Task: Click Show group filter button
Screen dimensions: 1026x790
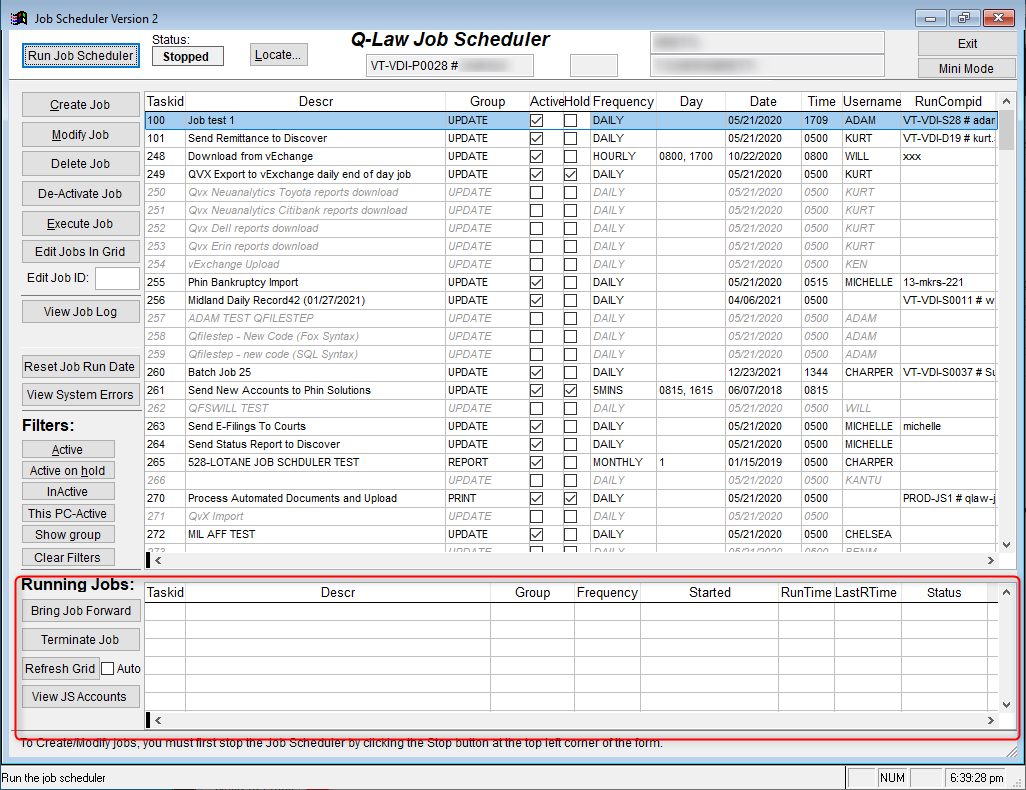Action: pyautogui.click(x=68, y=535)
